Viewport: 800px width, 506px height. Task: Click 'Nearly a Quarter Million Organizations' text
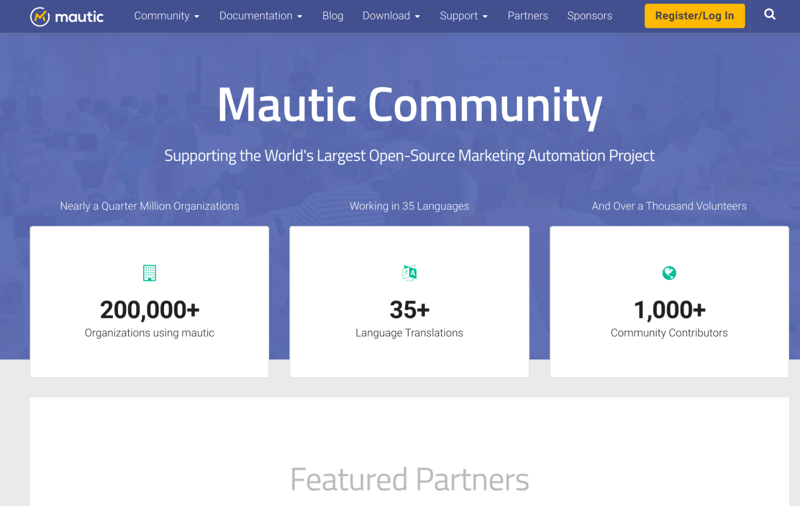point(149,206)
